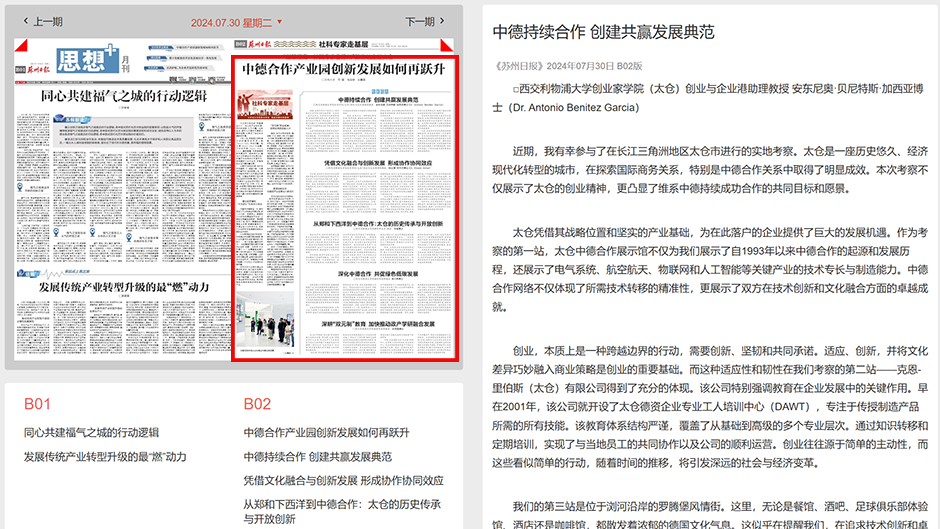Image resolution: width=940 pixels, height=529 pixels.
Task: Click author name text Dr. Antonio Benitez Garcia
Action: pyautogui.click(x=574, y=107)
